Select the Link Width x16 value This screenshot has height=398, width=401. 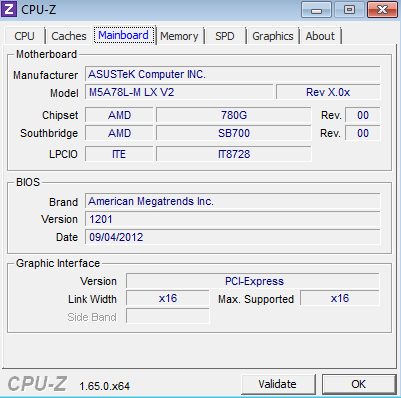[x=168, y=298]
